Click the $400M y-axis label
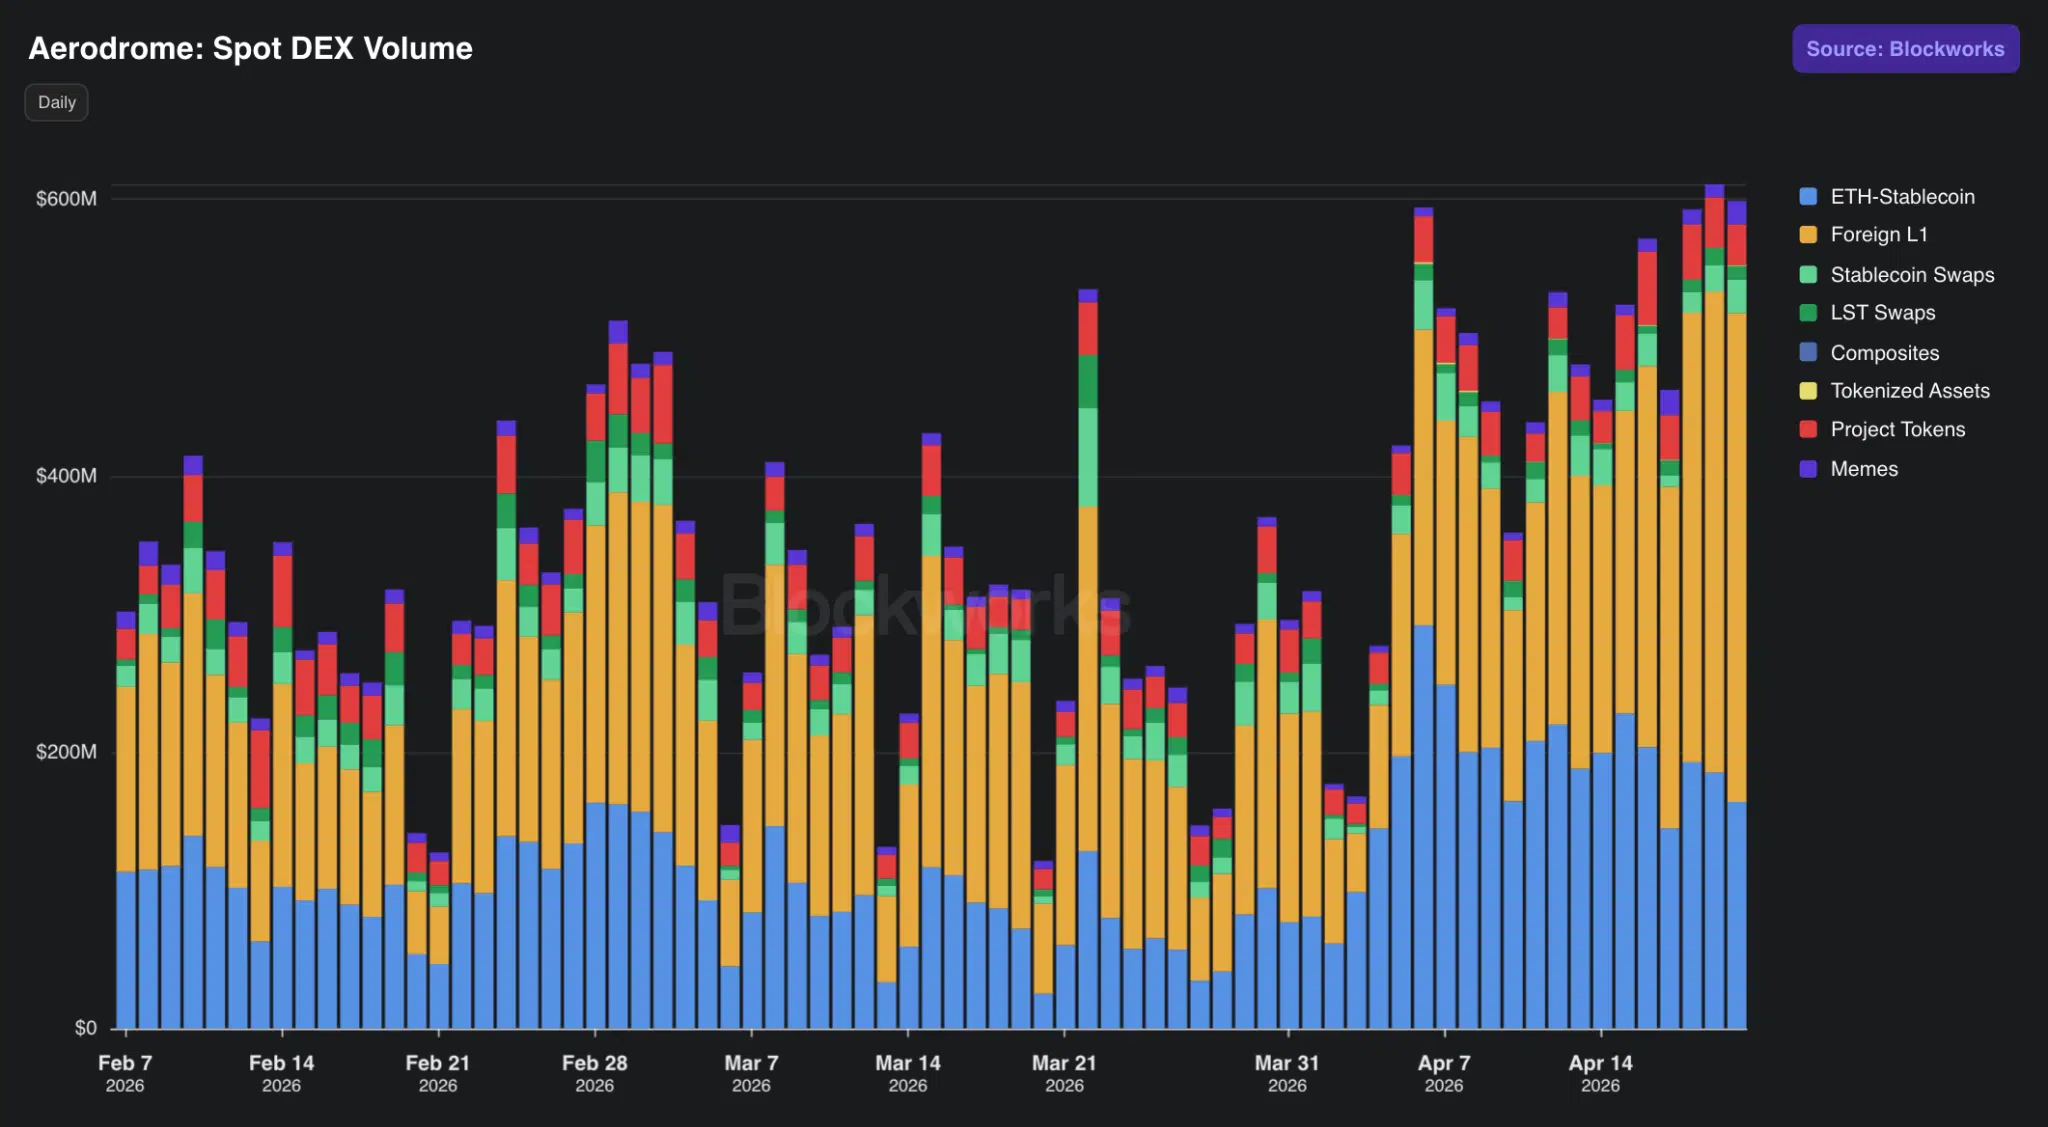Image resolution: width=2048 pixels, height=1127 pixels. coord(66,476)
